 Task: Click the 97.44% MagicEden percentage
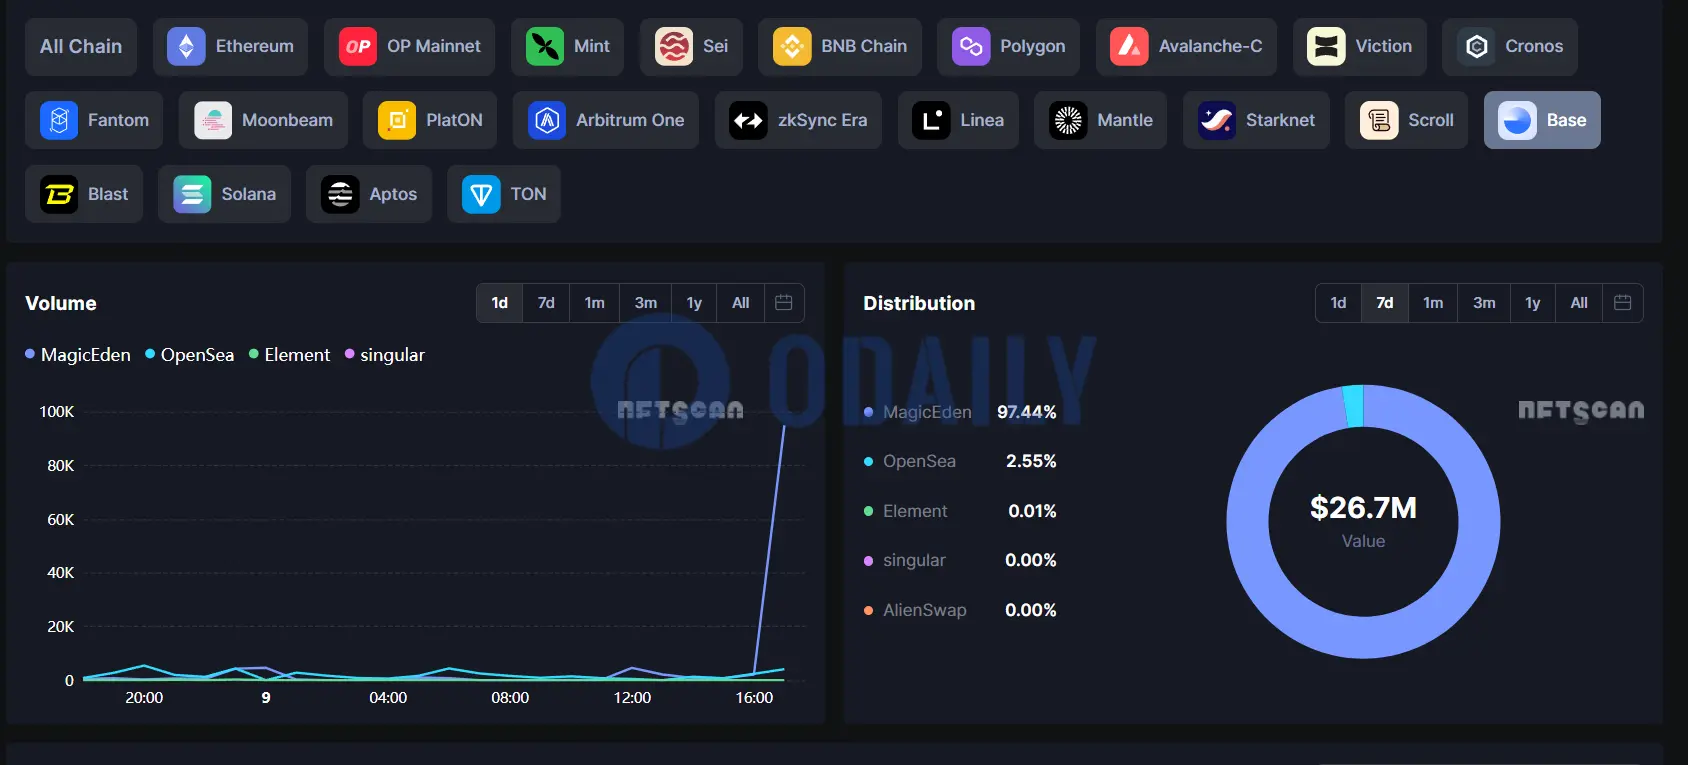(x=1027, y=412)
